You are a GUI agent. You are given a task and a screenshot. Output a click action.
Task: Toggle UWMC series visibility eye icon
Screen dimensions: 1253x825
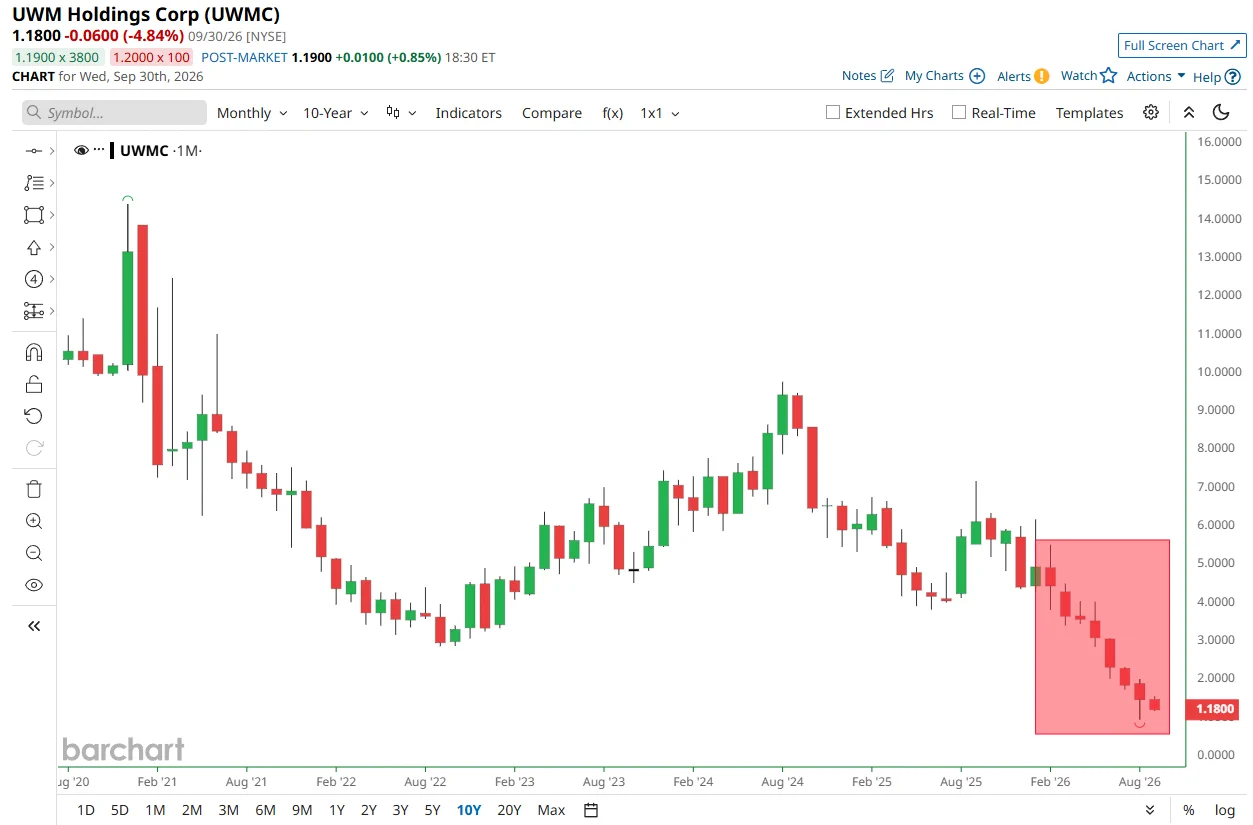pyautogui.click(x=82, y=150)
